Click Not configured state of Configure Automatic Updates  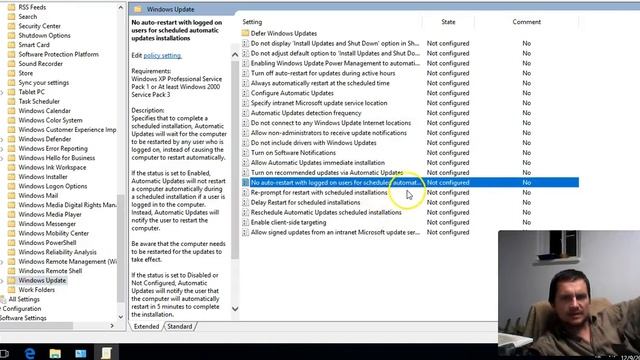(448, 93)
